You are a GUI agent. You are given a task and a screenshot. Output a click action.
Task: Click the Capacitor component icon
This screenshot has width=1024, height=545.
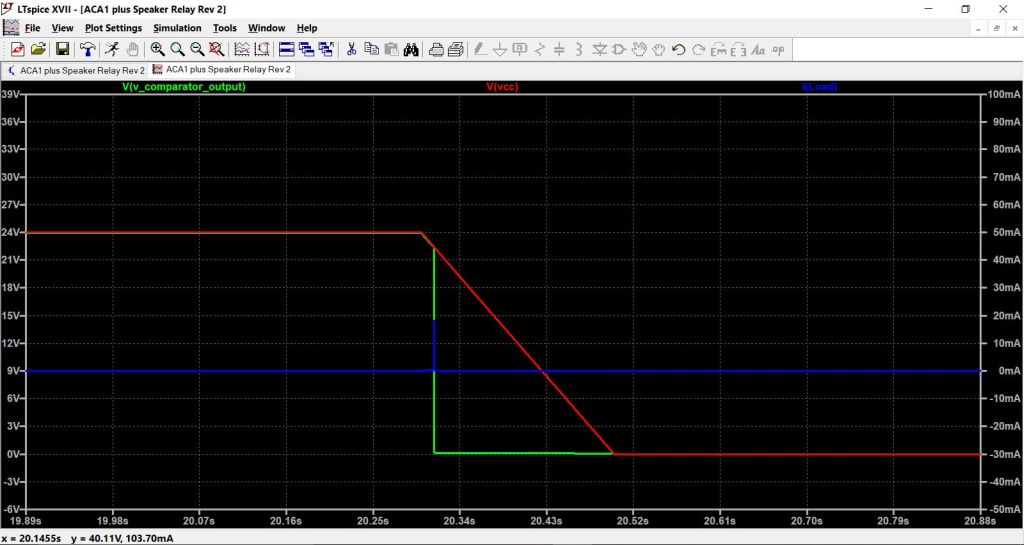tap(559, 50)
